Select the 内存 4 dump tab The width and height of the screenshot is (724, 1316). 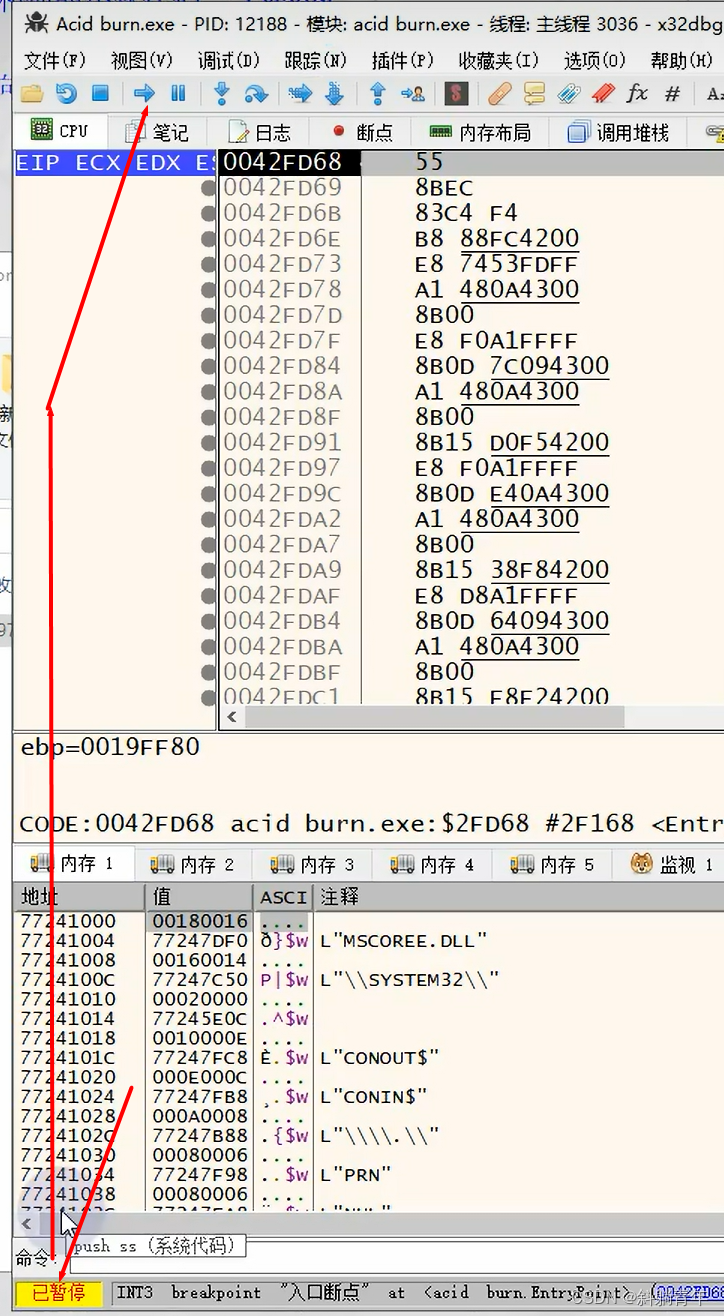434,864
